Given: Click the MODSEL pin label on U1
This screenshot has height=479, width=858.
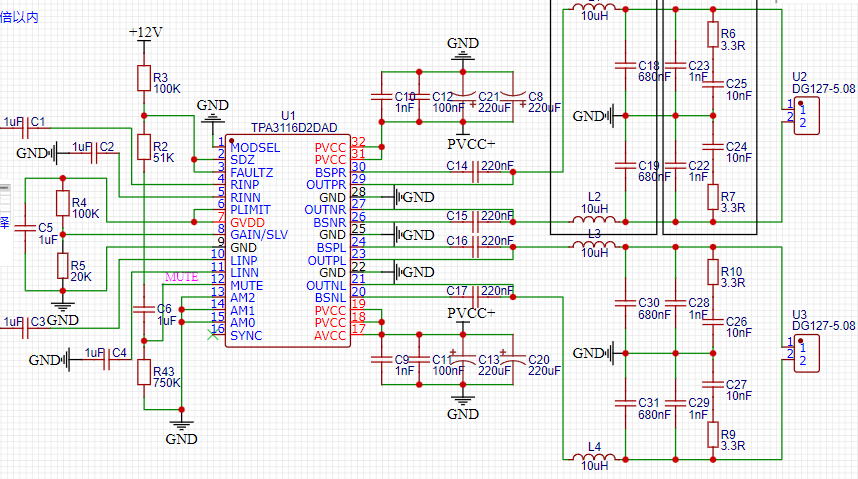Looking at the screenshot, I should pyautogui.click(x=255, y=148).
